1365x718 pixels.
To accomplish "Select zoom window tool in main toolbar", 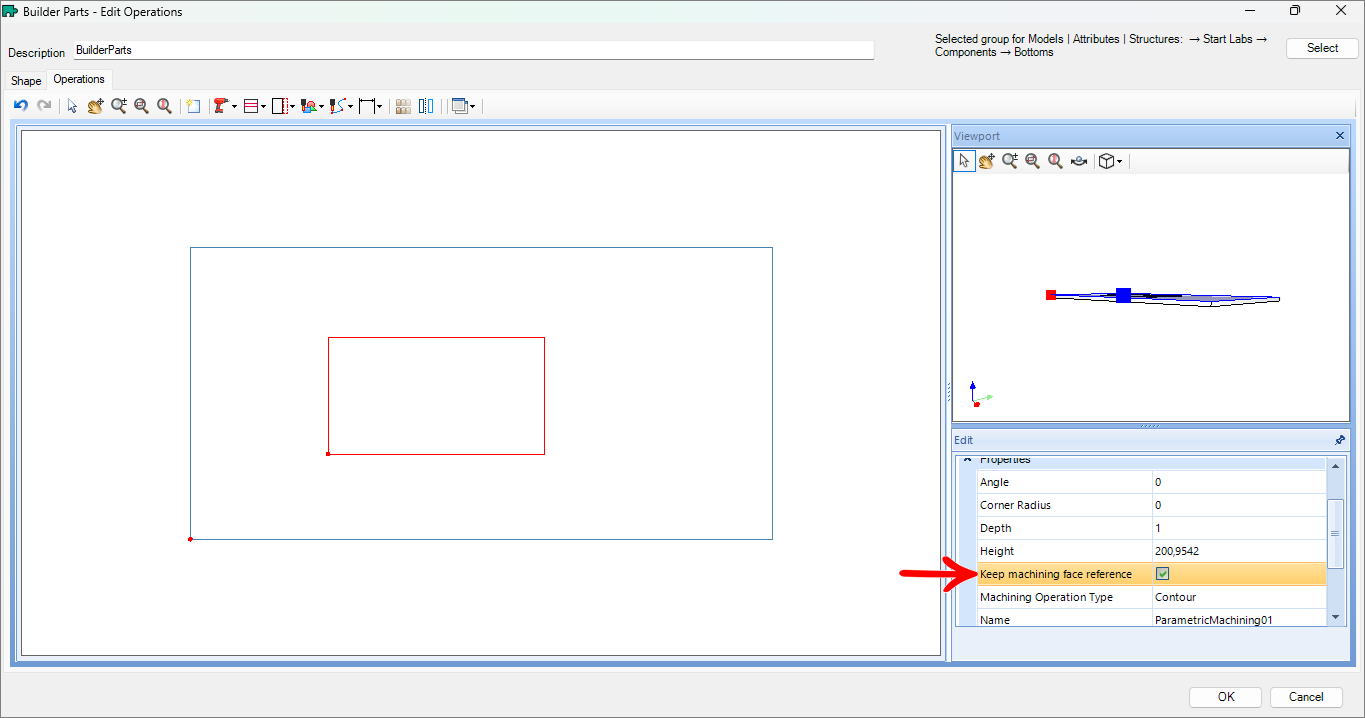I will [x=119, y=105].
